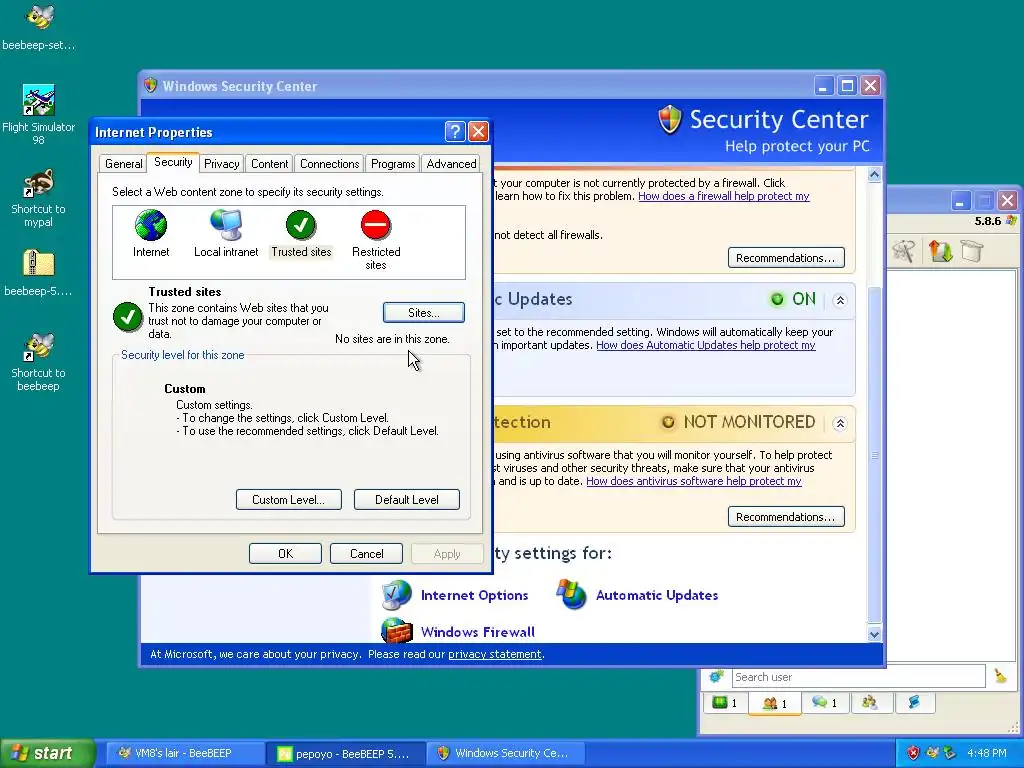Click the BeeBEEP trash bin toolbar icon
The height and width of the screenshot is (768, 1024).
click(972, 251)
